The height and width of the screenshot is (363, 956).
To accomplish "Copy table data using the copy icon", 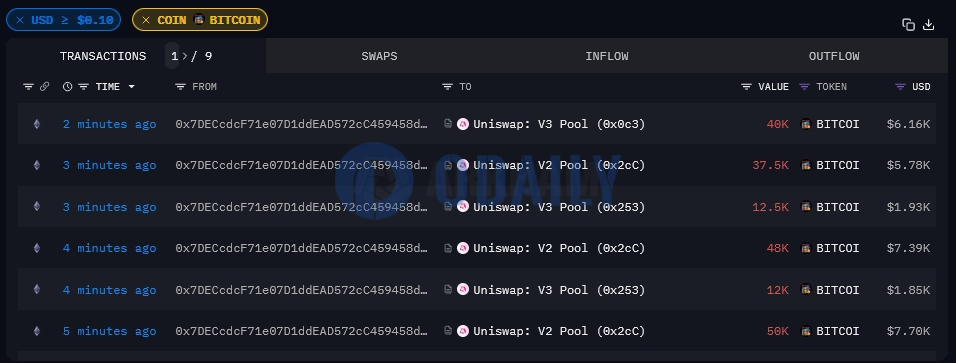I will click(x=908, y=24).
